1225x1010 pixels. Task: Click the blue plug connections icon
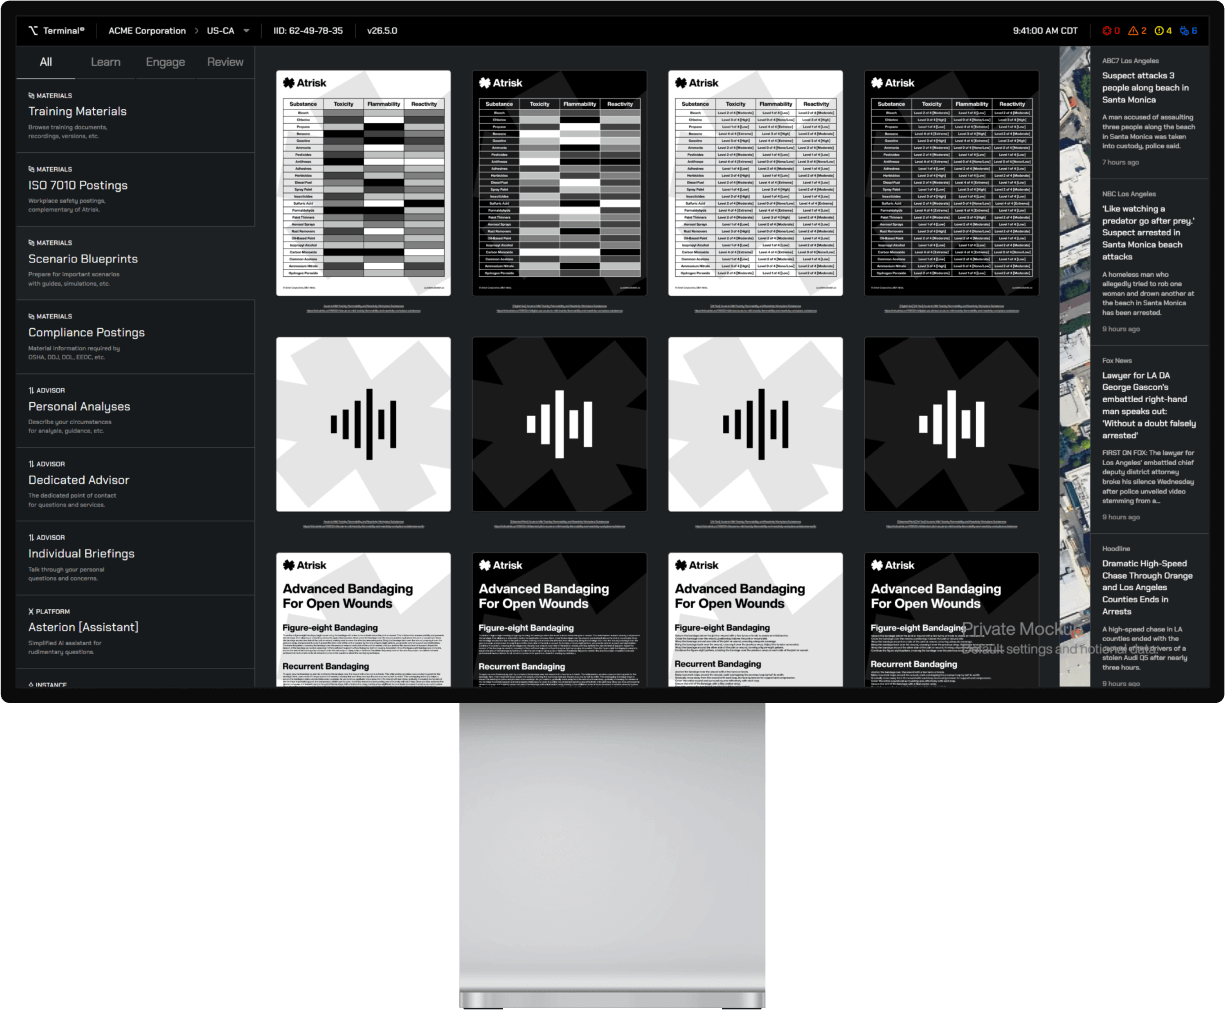tap(1185, 31)
